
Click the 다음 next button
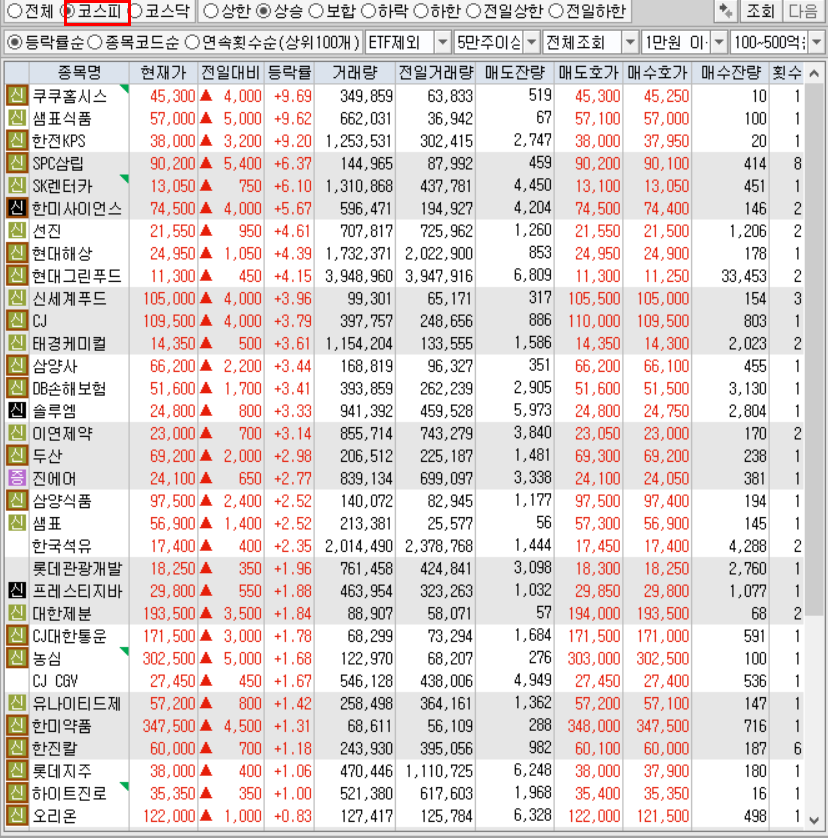(803, 11)
